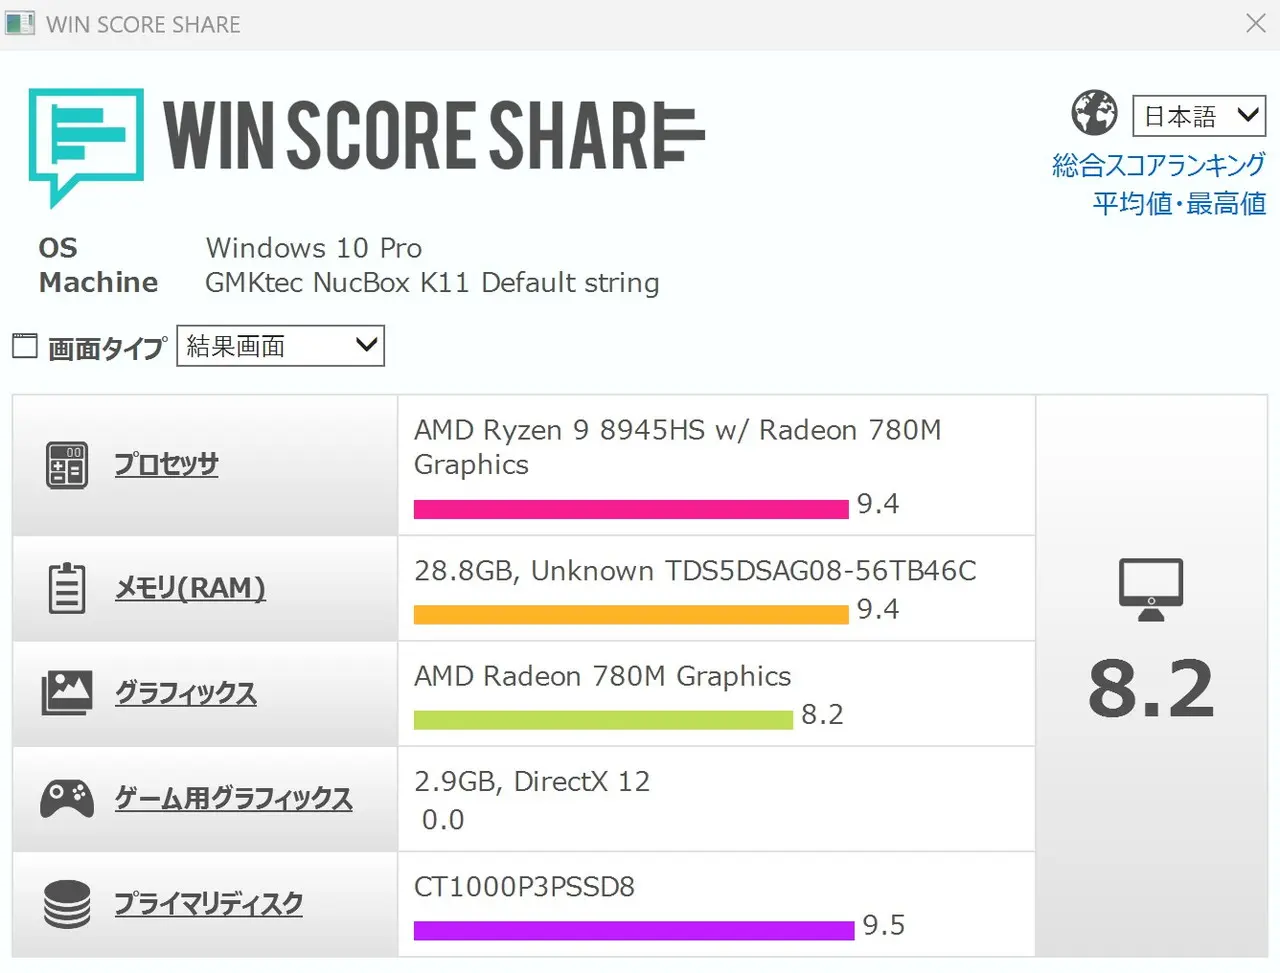
Task: Select the グラフィックス category link
Action: tap(186, 693)
